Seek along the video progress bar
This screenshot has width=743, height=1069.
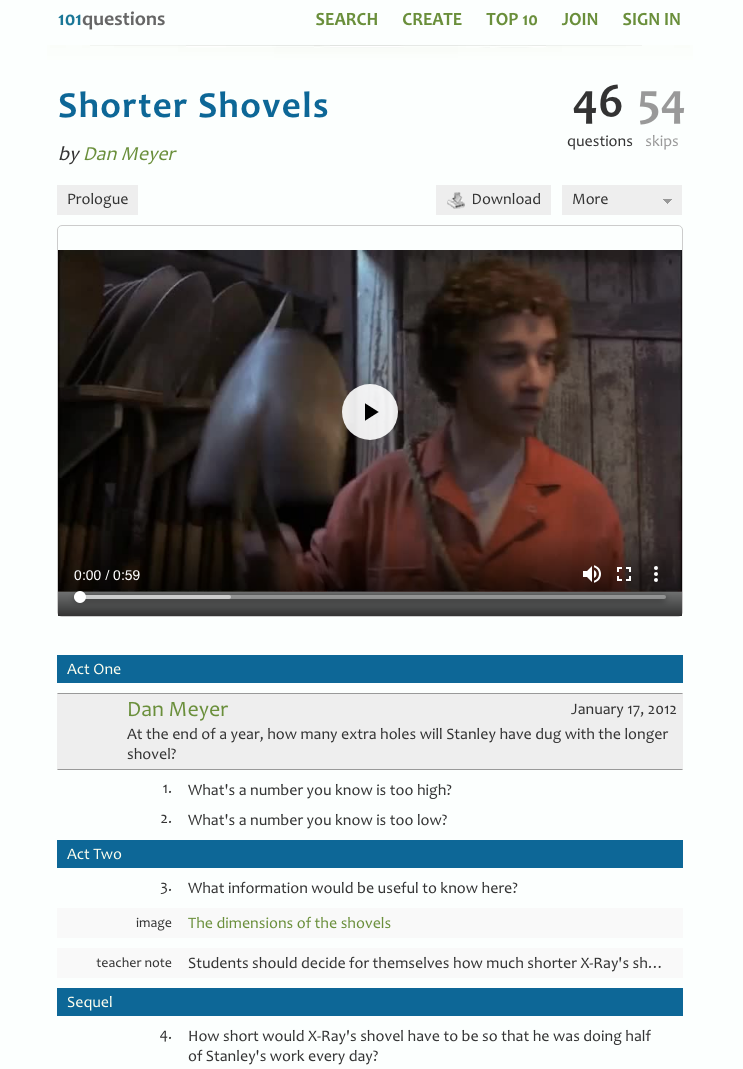click(x=372, y=597)
